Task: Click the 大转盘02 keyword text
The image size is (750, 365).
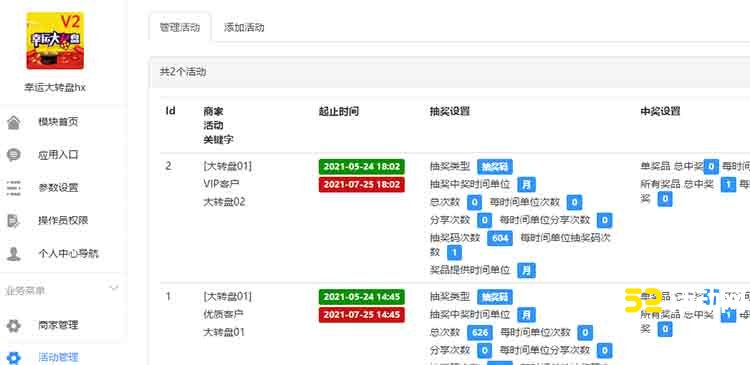Action: pyautogui.click(x=224, y=202)
